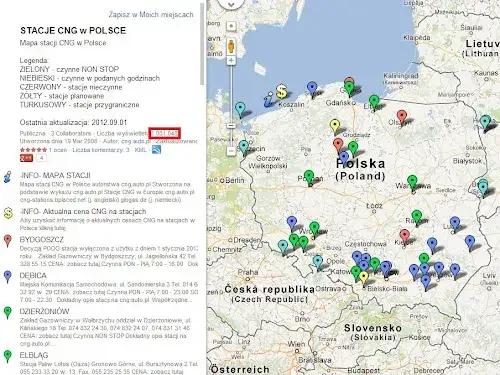This screenshot has width=500, height=375.
Task: Select the blue marker at Lublin
Action: [455, 223]
